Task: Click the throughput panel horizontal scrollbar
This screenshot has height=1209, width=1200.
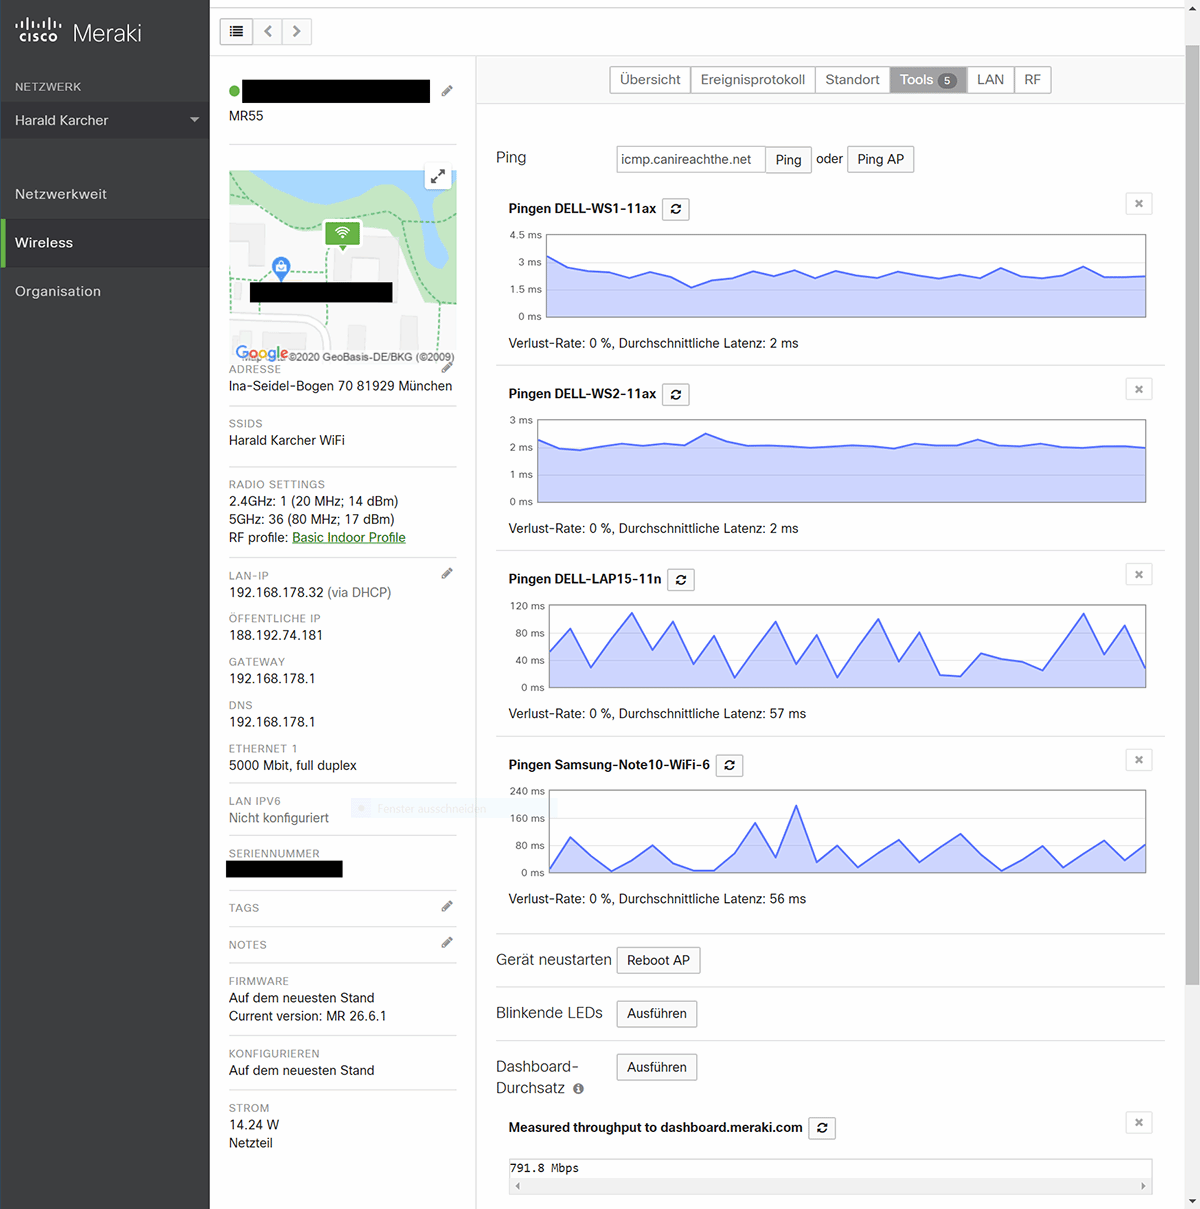Action: pyautogui.click(x=830, y=1185)
